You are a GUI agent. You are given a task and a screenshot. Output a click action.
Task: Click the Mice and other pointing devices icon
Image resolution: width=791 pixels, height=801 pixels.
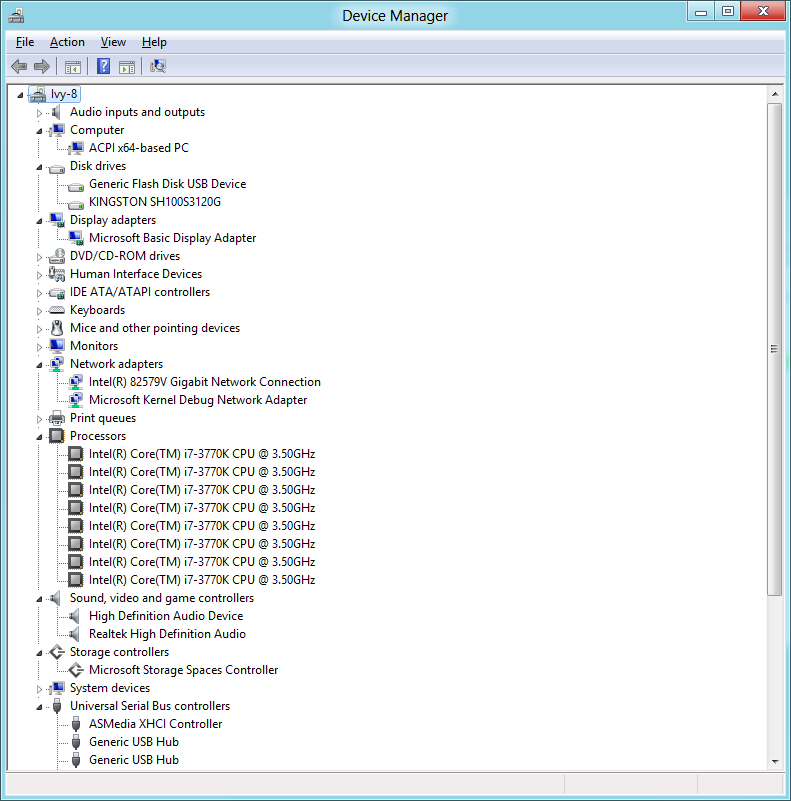[57, 328]
